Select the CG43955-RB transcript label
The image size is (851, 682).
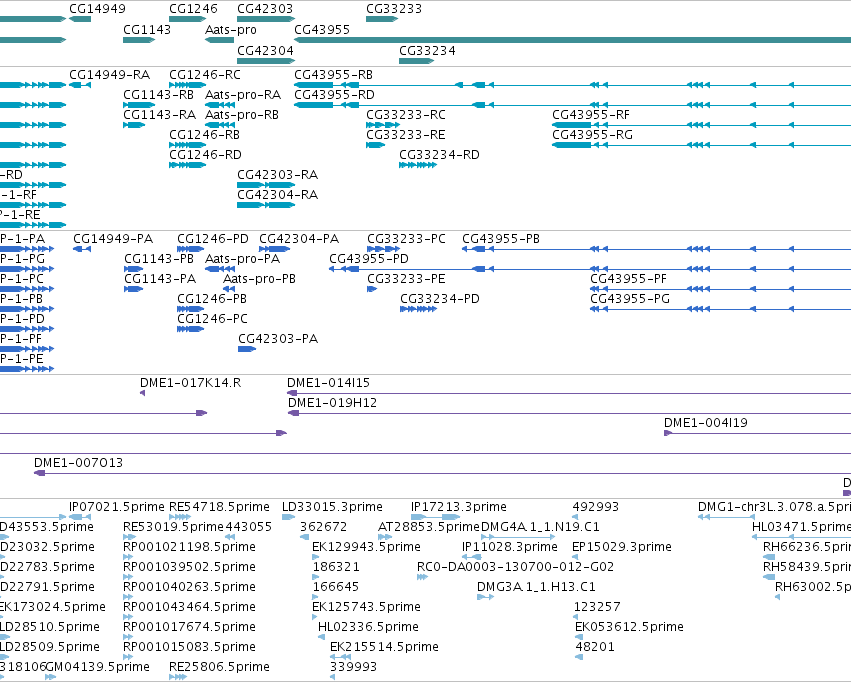coord(334,74)
